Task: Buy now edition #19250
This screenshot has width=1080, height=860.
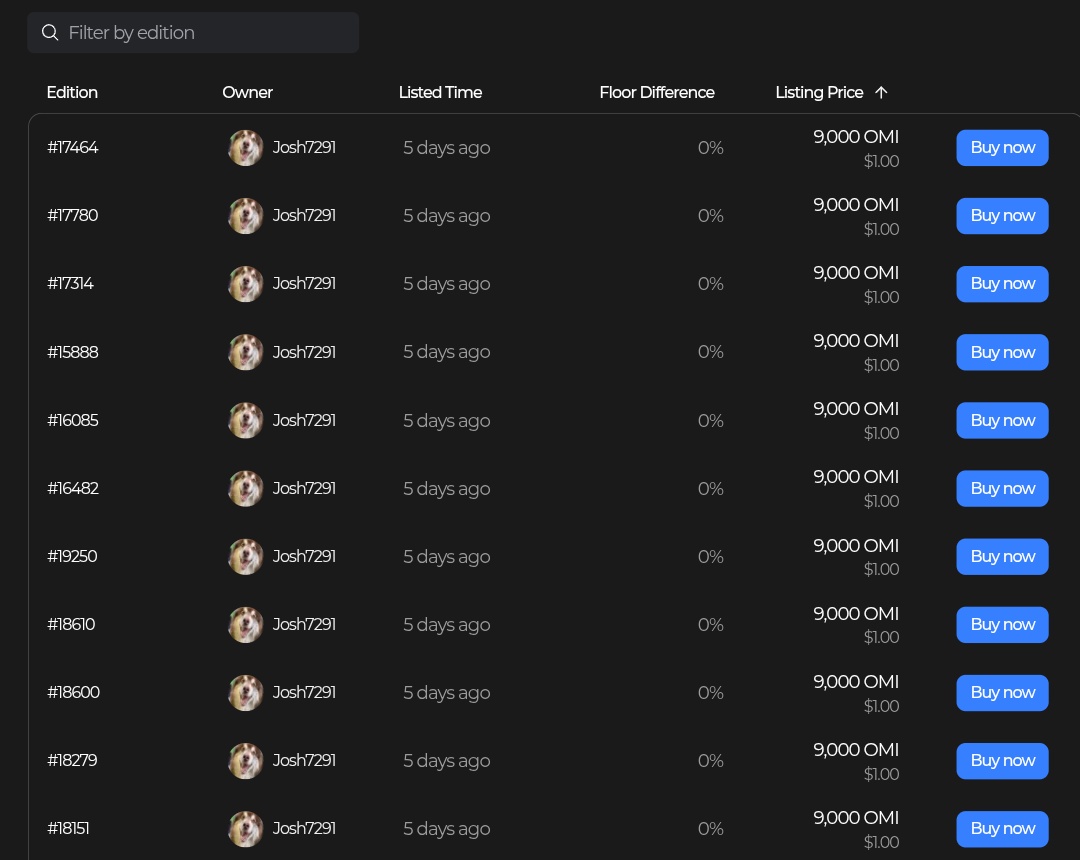Action: pos(1002,556)
